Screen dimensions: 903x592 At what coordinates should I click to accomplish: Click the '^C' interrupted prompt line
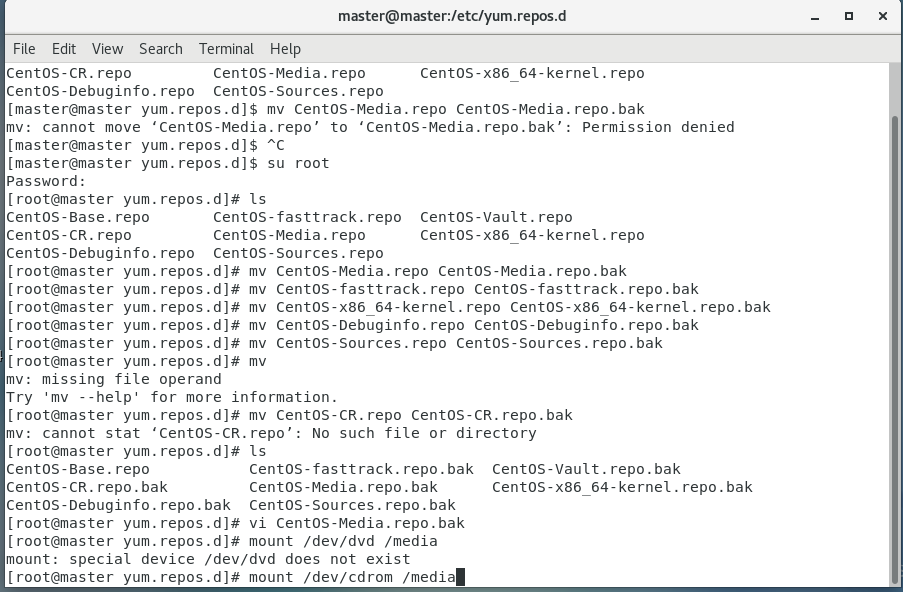[x=145, y=145]
